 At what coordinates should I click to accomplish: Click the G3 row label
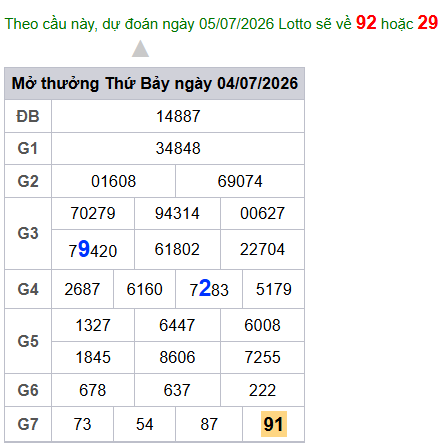point(28,233)
